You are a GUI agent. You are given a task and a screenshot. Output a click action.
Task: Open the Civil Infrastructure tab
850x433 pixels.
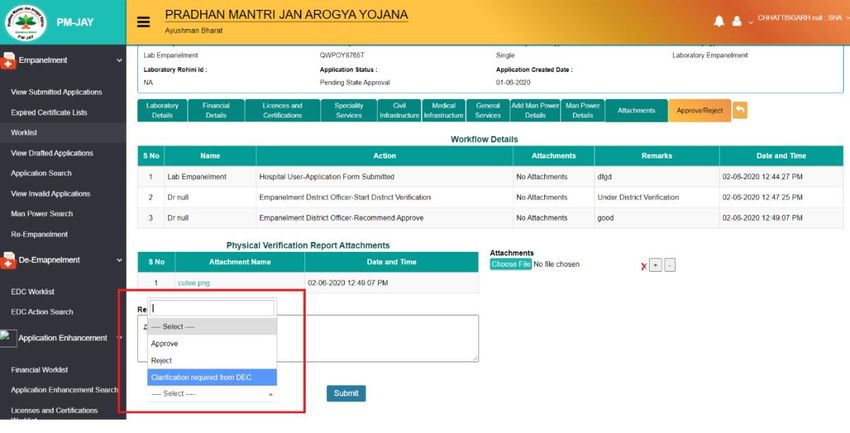(399, 111)
